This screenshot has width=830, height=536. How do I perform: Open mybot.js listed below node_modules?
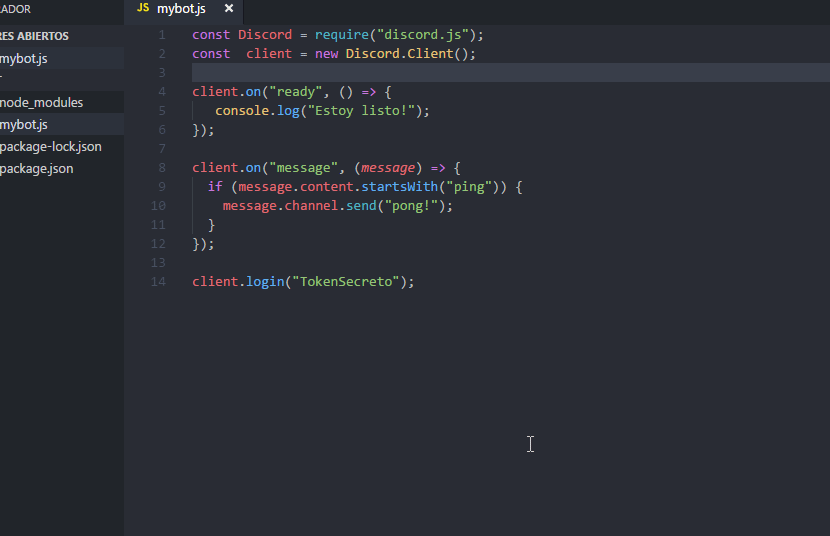point(24,125)
